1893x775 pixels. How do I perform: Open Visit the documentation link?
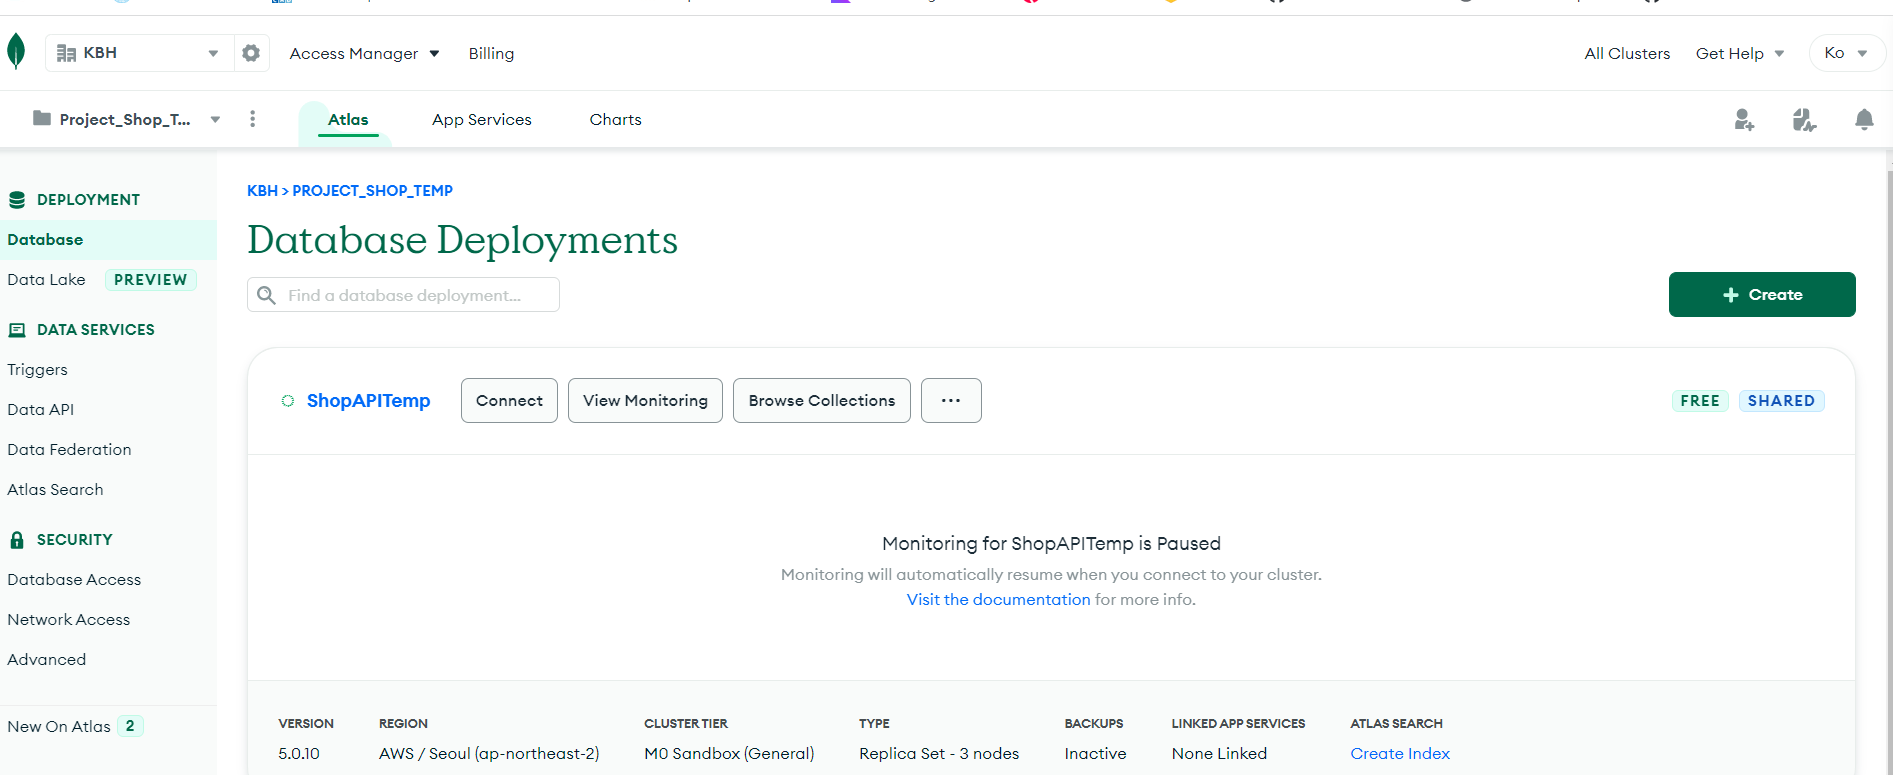click(x=998, y=600)
